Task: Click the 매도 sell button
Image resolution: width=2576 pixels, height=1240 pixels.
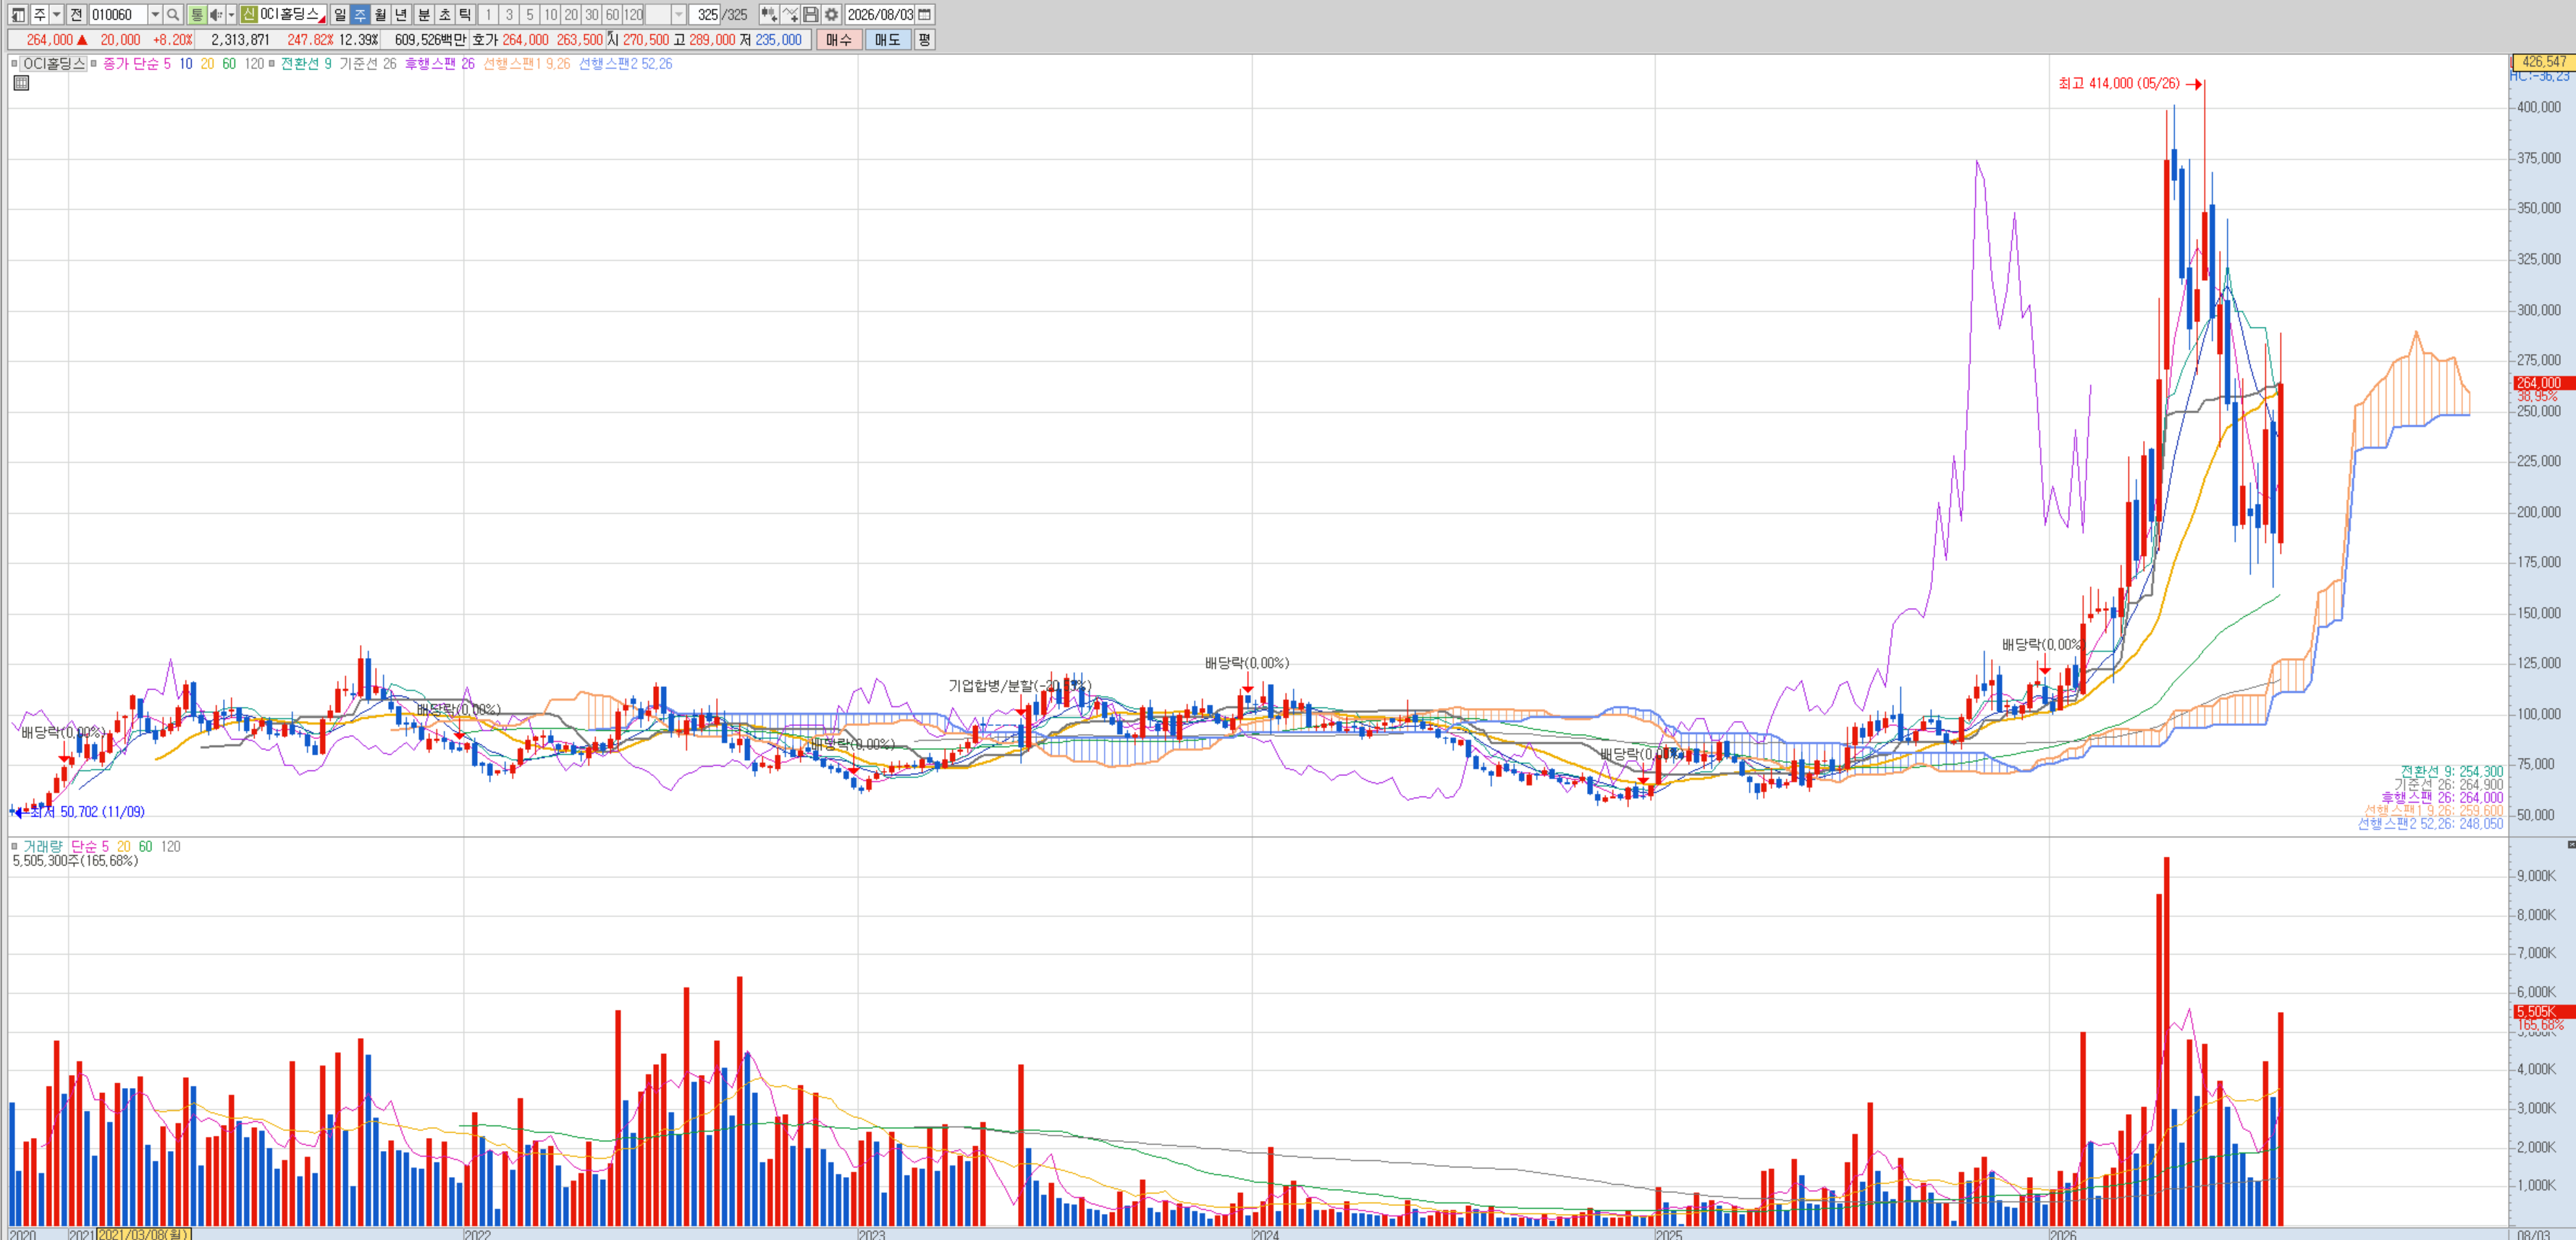Action: (888, 40)
